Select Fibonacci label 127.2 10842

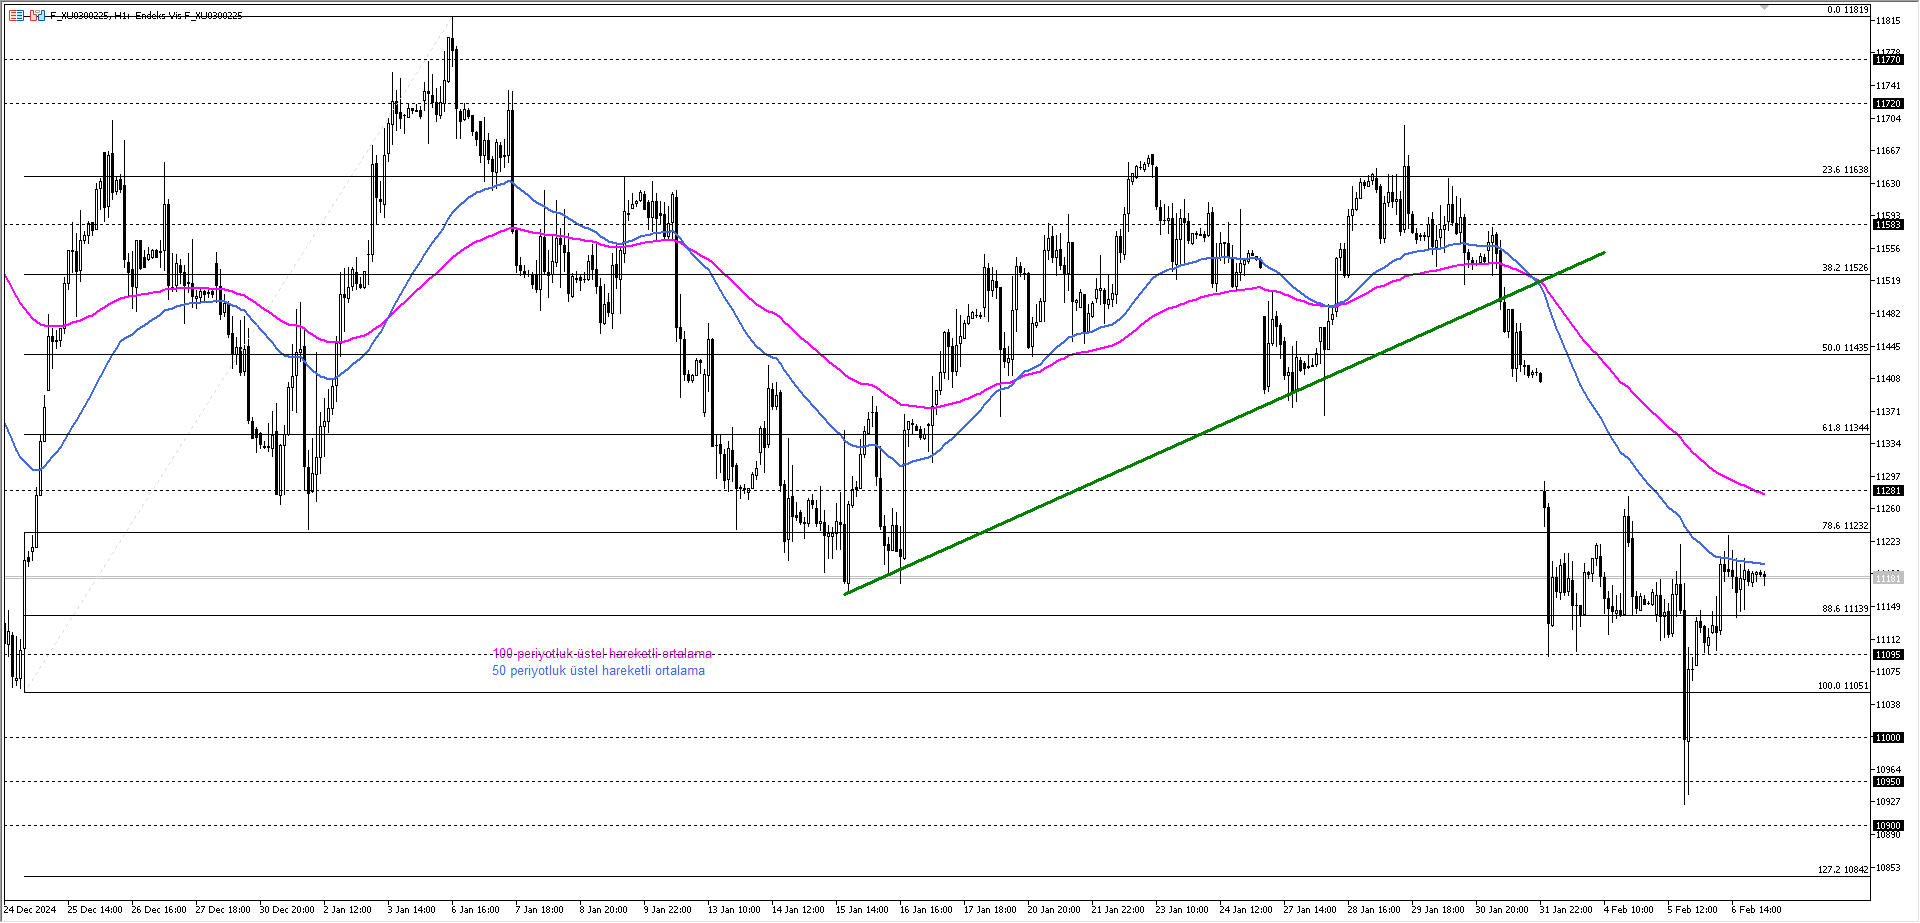click(x=1843, y=870)
